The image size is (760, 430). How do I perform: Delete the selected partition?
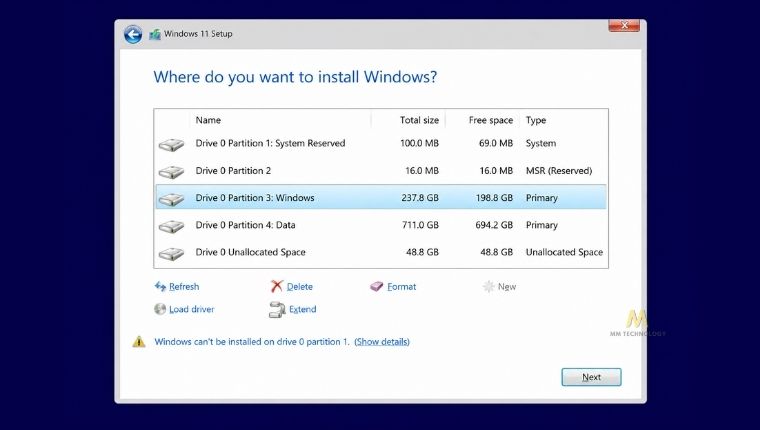pos(300,287)
